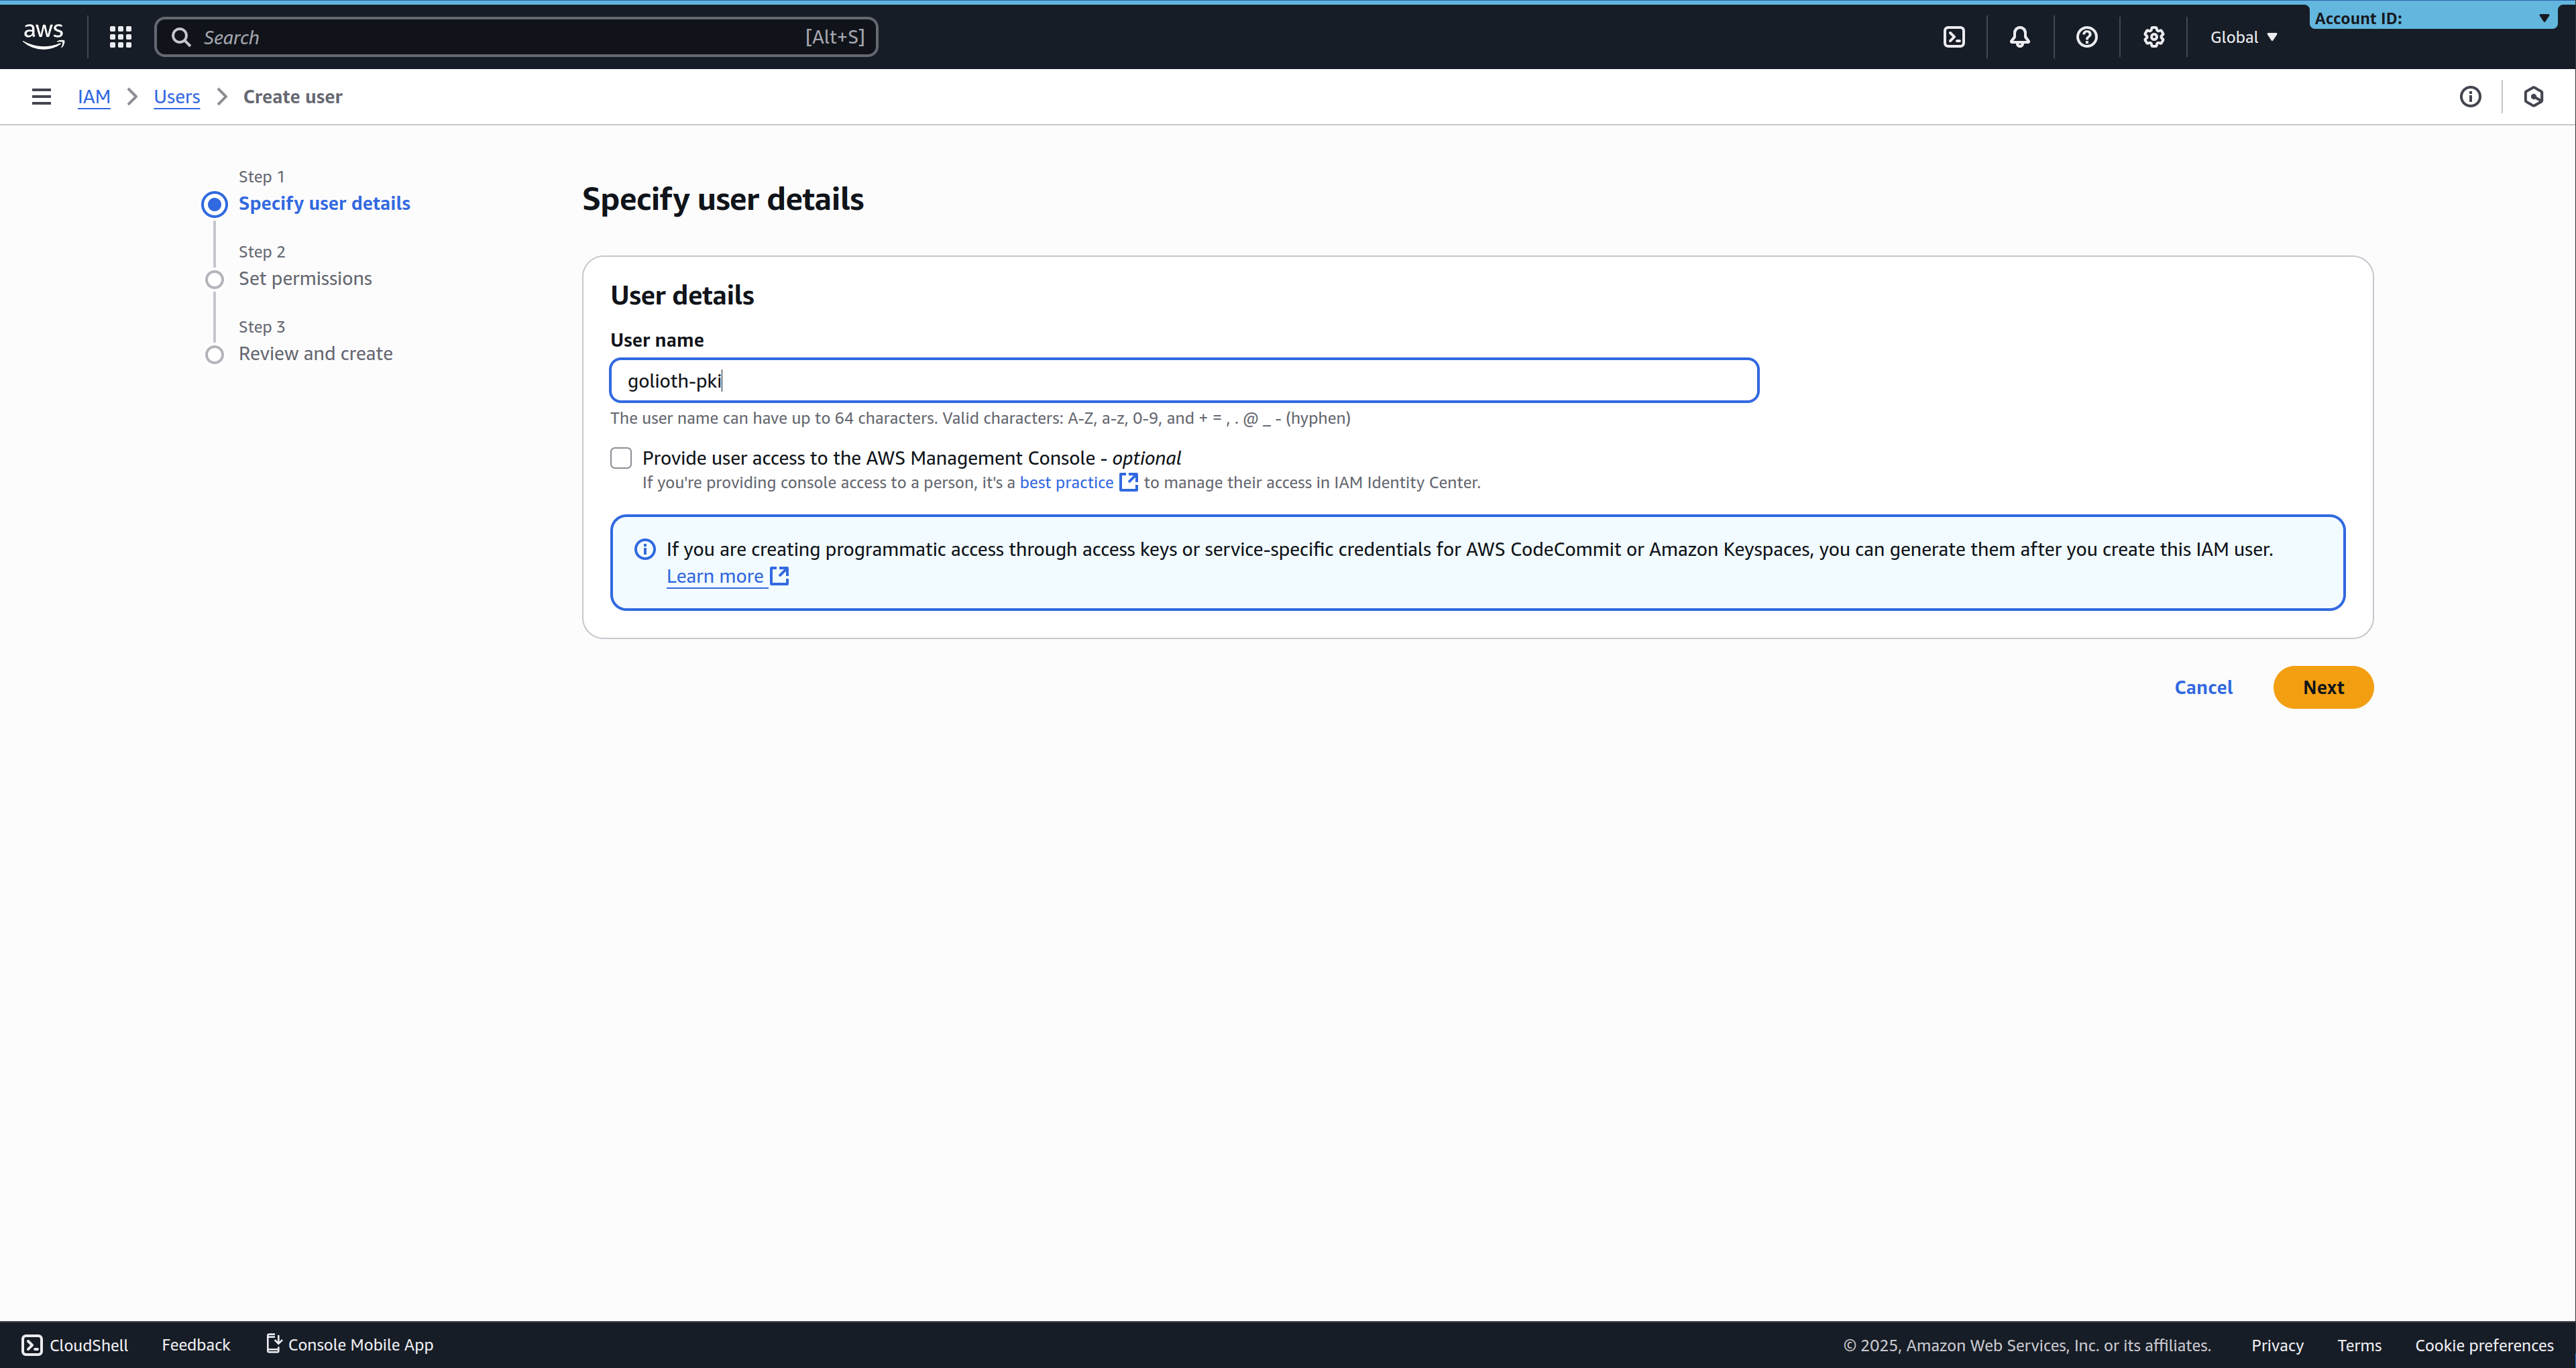Open the best practice link

point(1067,482)
